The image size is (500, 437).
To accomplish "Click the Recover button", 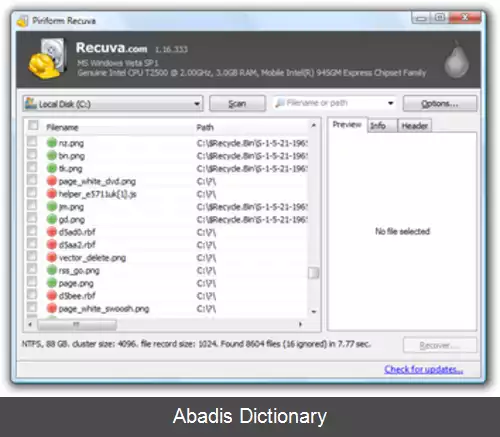I will click(x=440, y=345).
